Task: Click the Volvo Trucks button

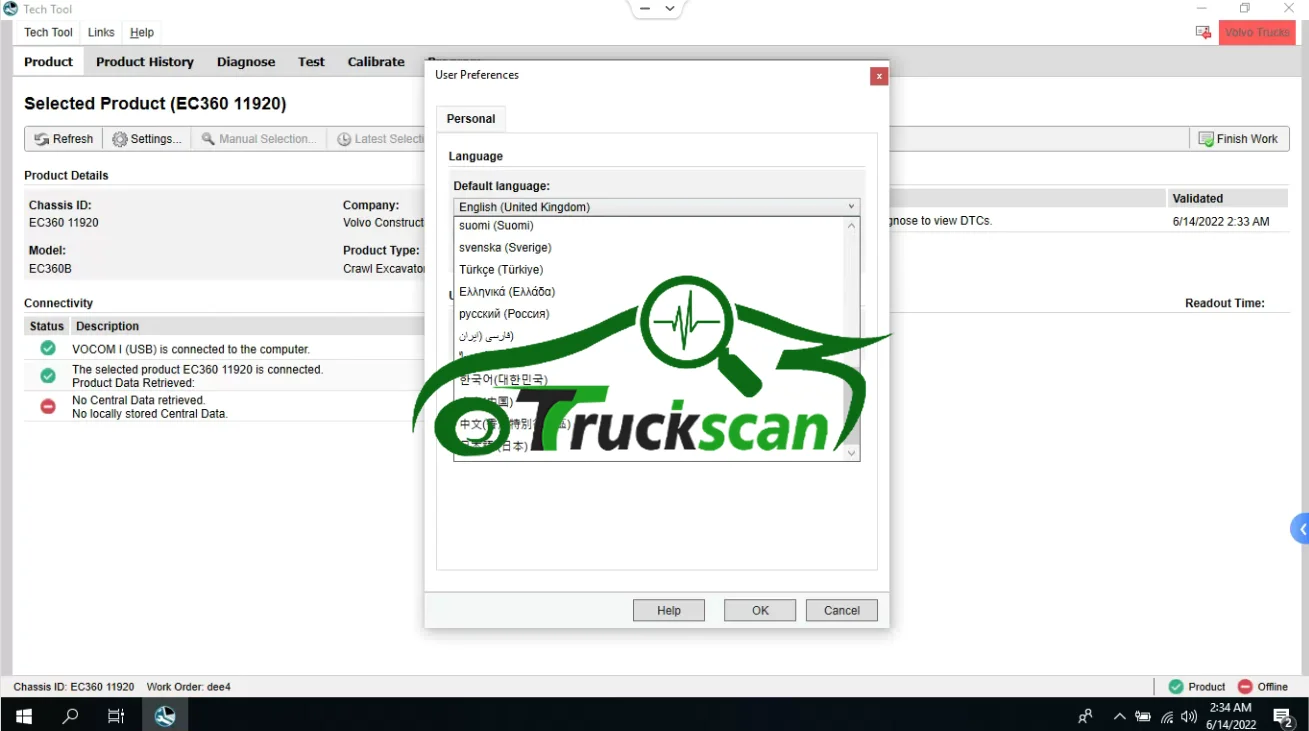Action: coord(1257,32)
